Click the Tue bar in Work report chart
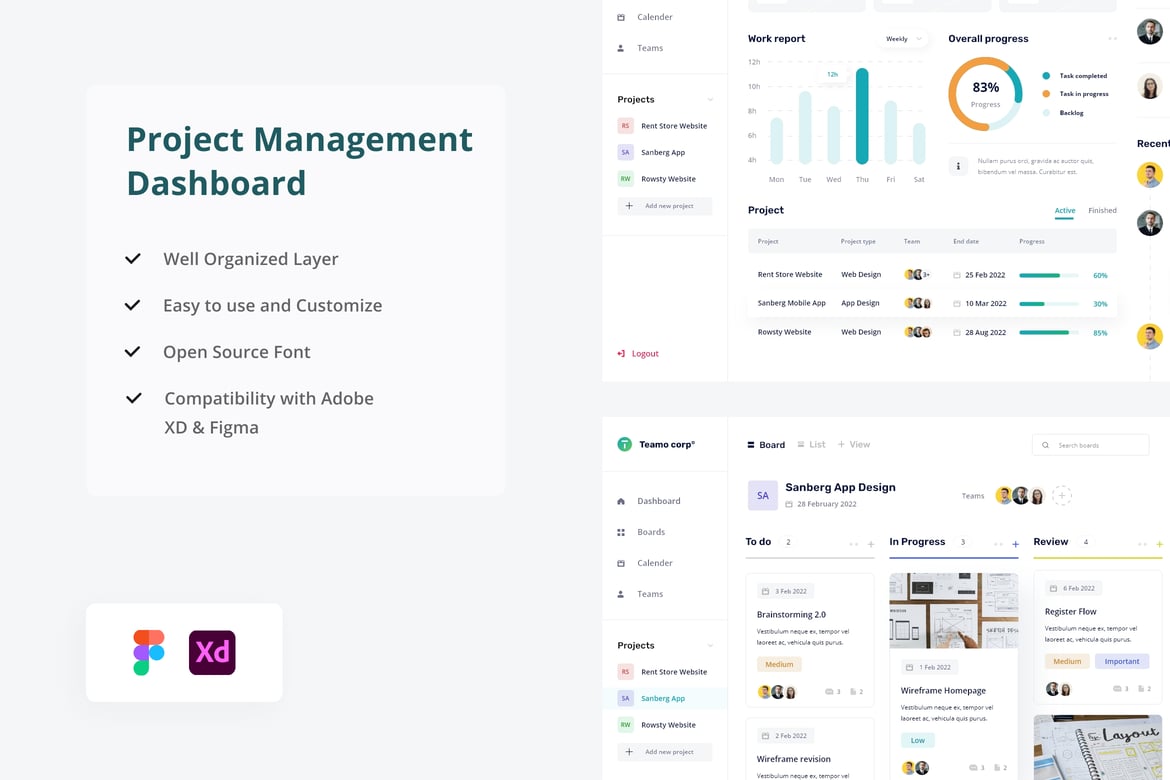1170x780 pixels. click(x=805, y=127)
